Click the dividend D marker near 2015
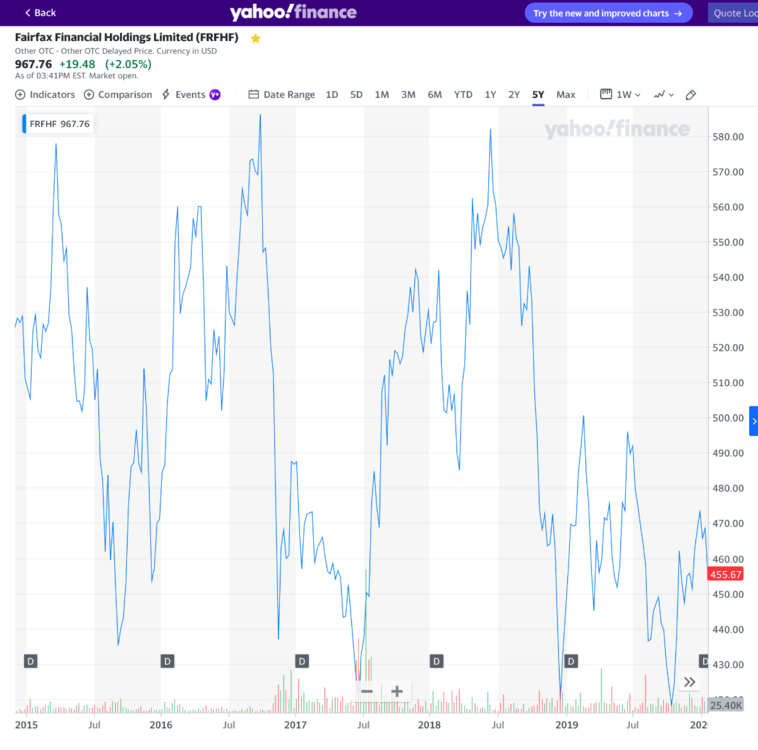This screenshot has width=758, height=750. (30, 661)
